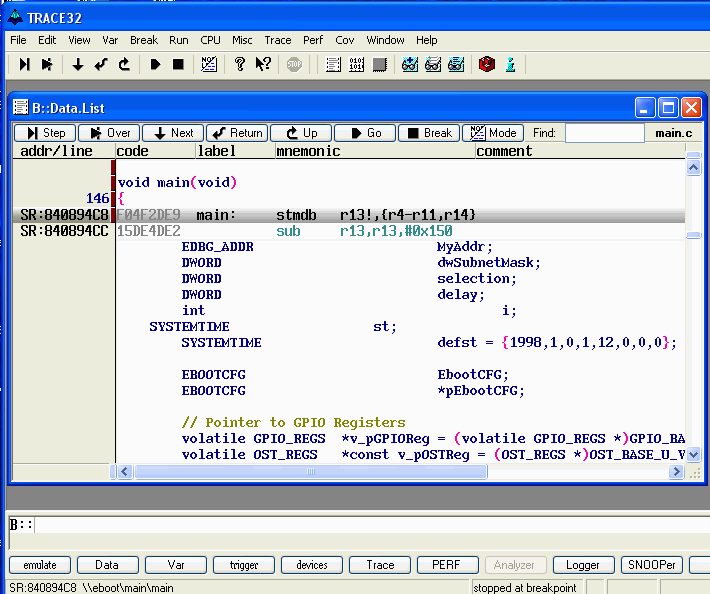Click the TRACE32 application title icon
This screenshot has width=710, height=594.
click(15, 18)
